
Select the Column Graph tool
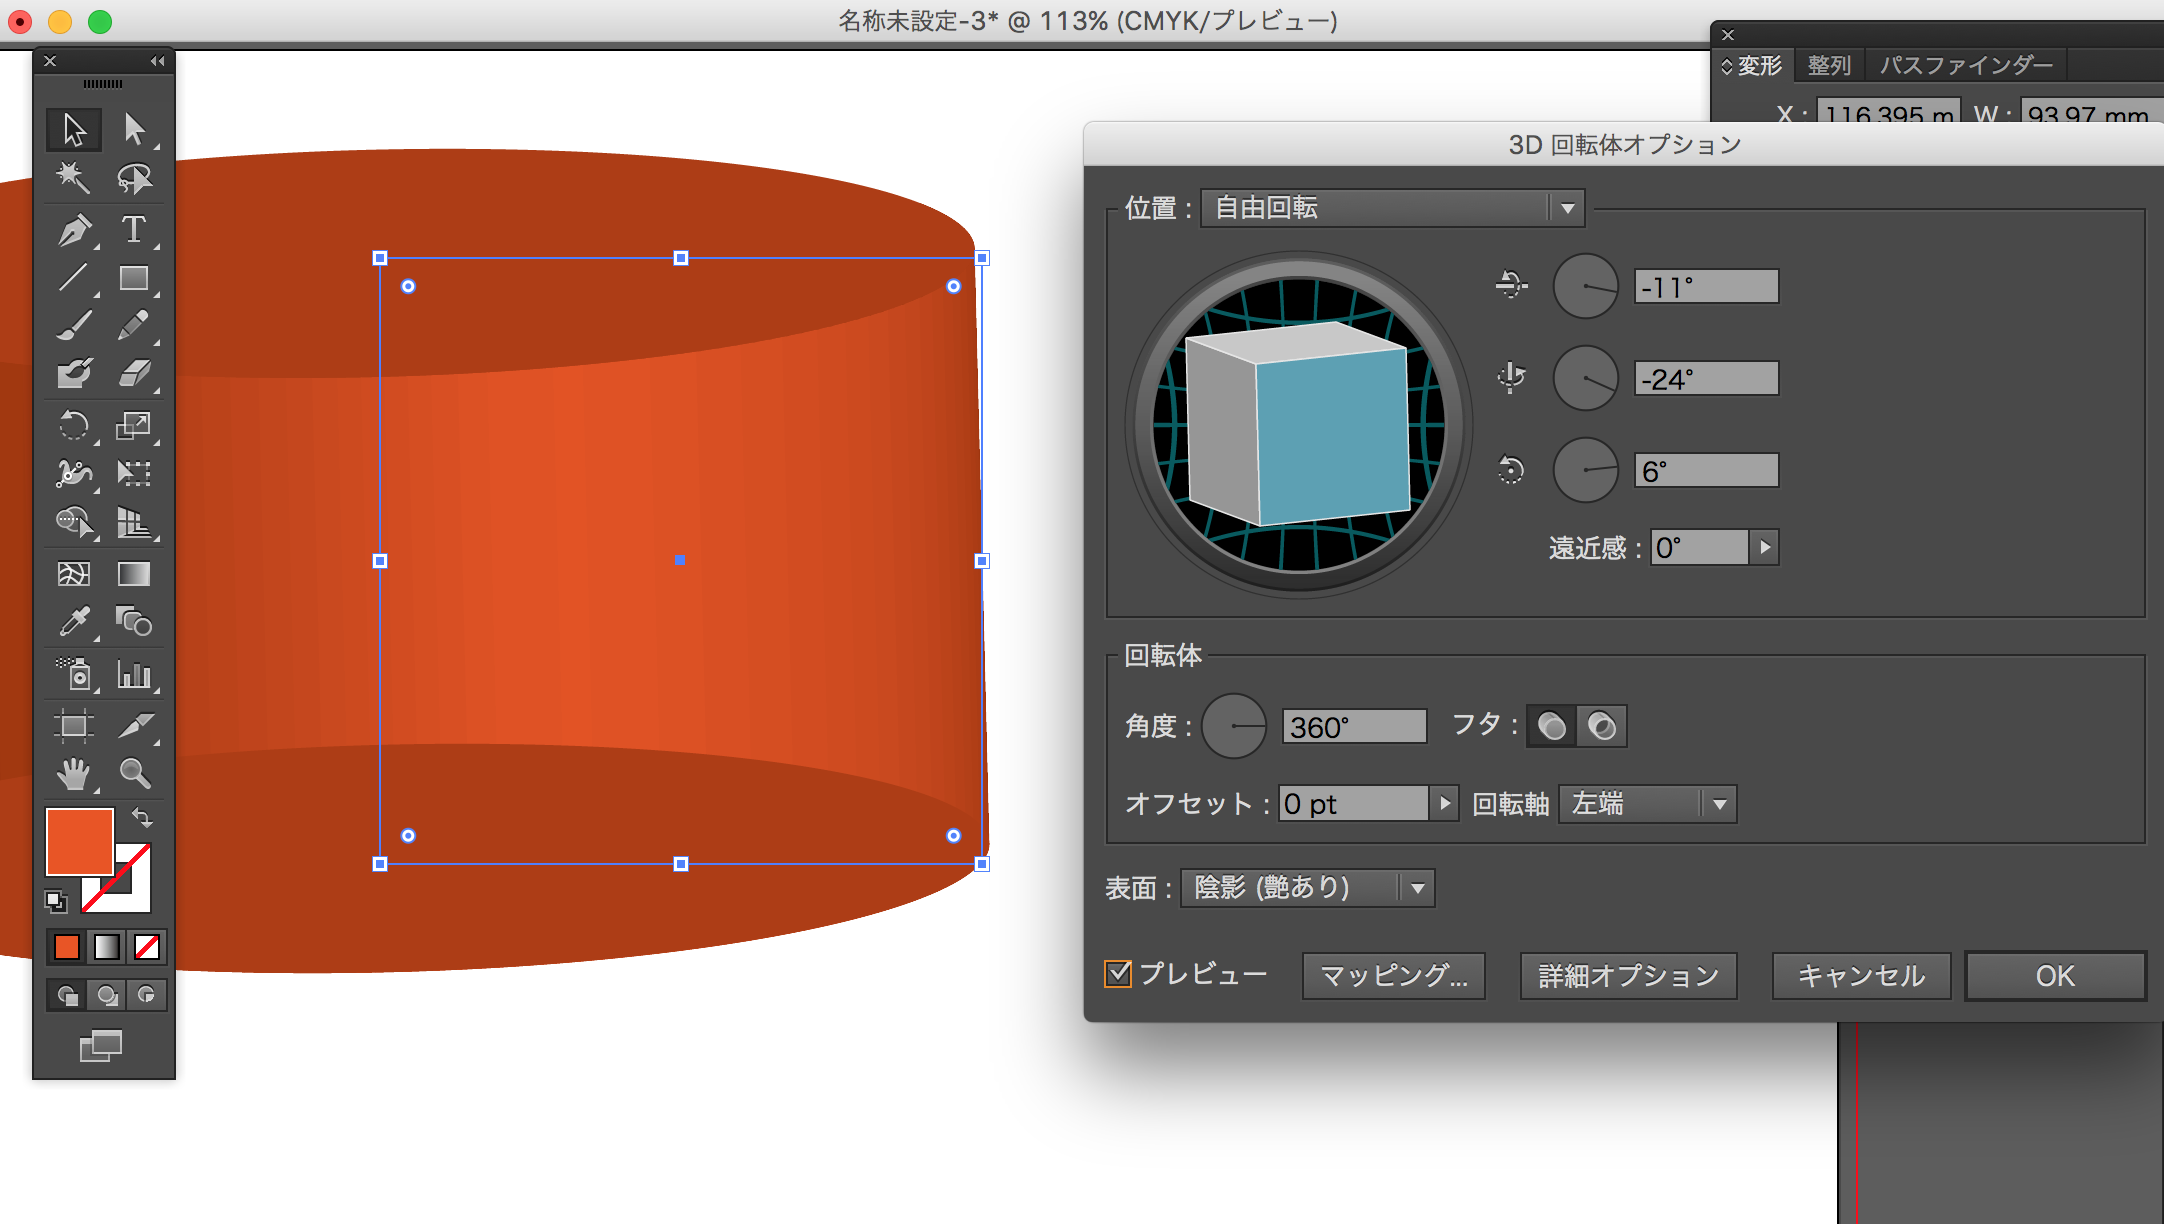[134, 674]
